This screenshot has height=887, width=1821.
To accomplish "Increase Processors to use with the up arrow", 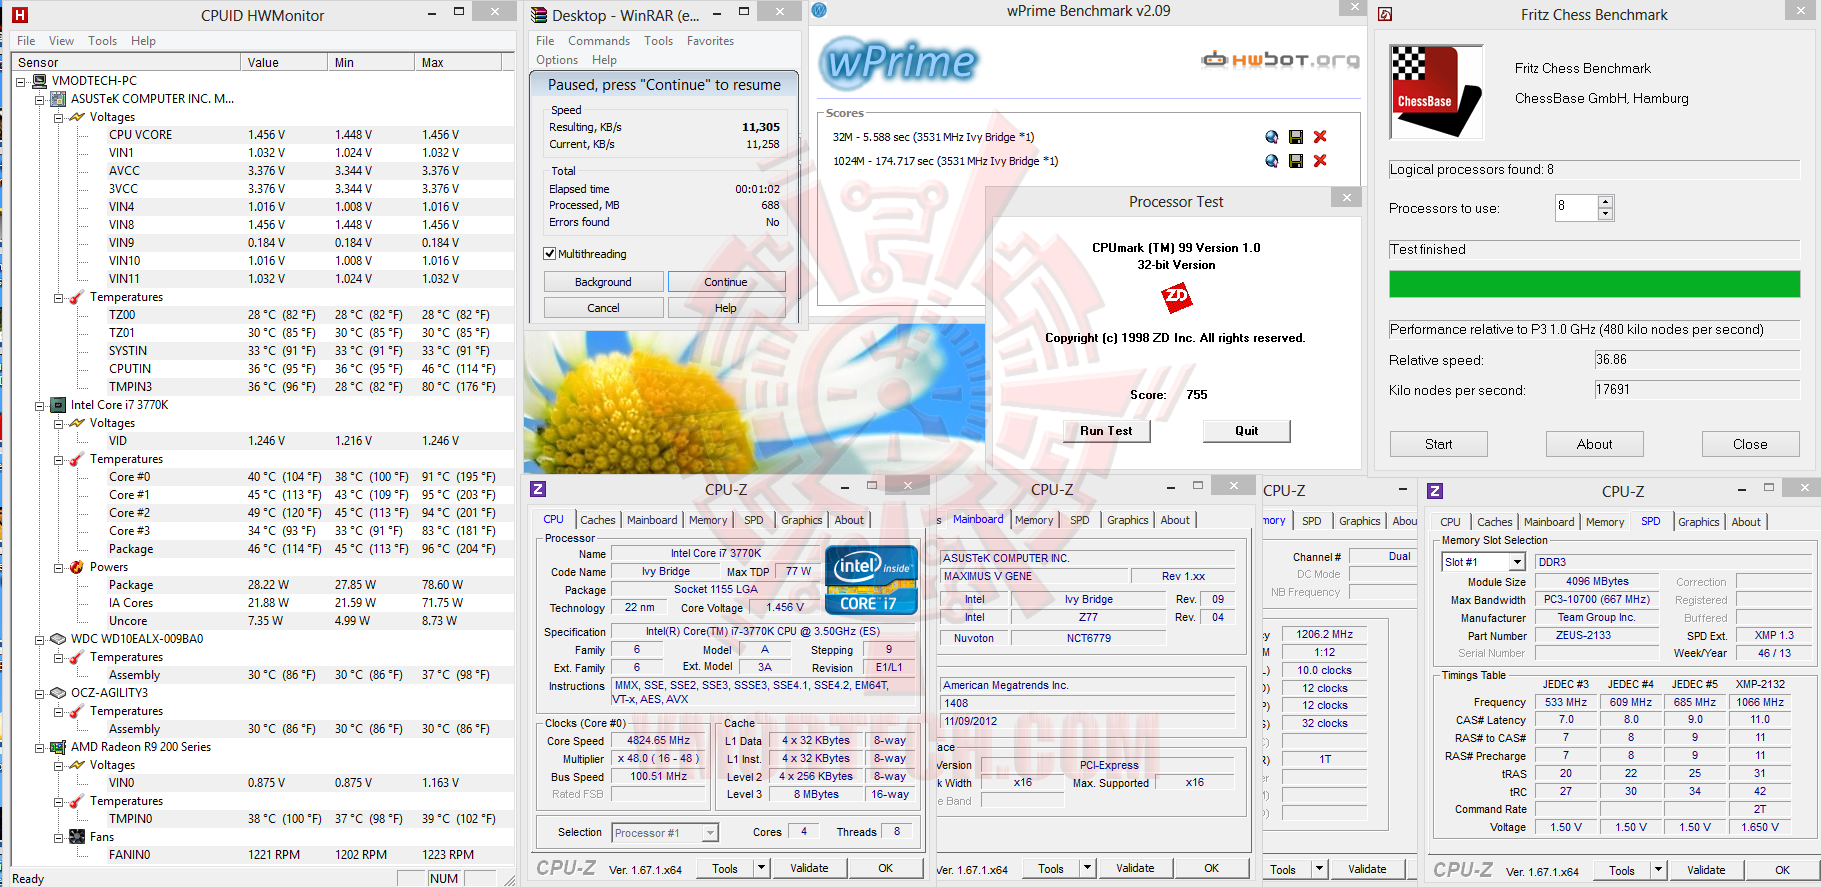I will pos(1606,202).
